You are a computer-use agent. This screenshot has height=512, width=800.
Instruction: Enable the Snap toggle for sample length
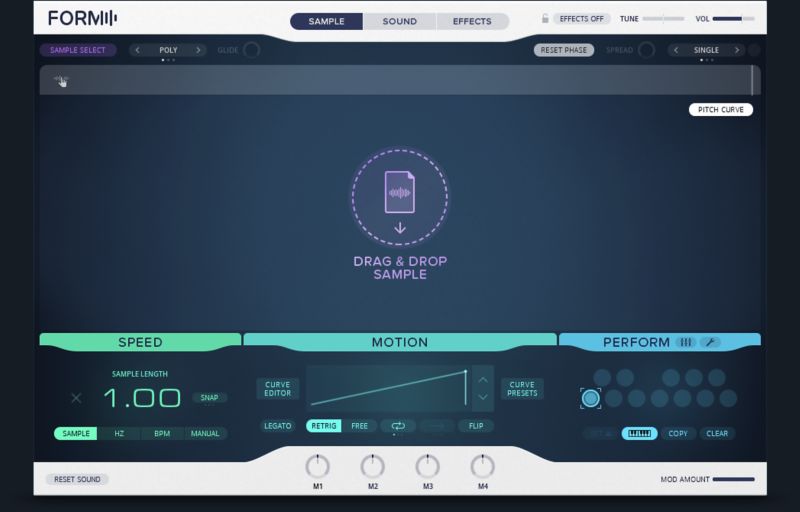[209, 398]
